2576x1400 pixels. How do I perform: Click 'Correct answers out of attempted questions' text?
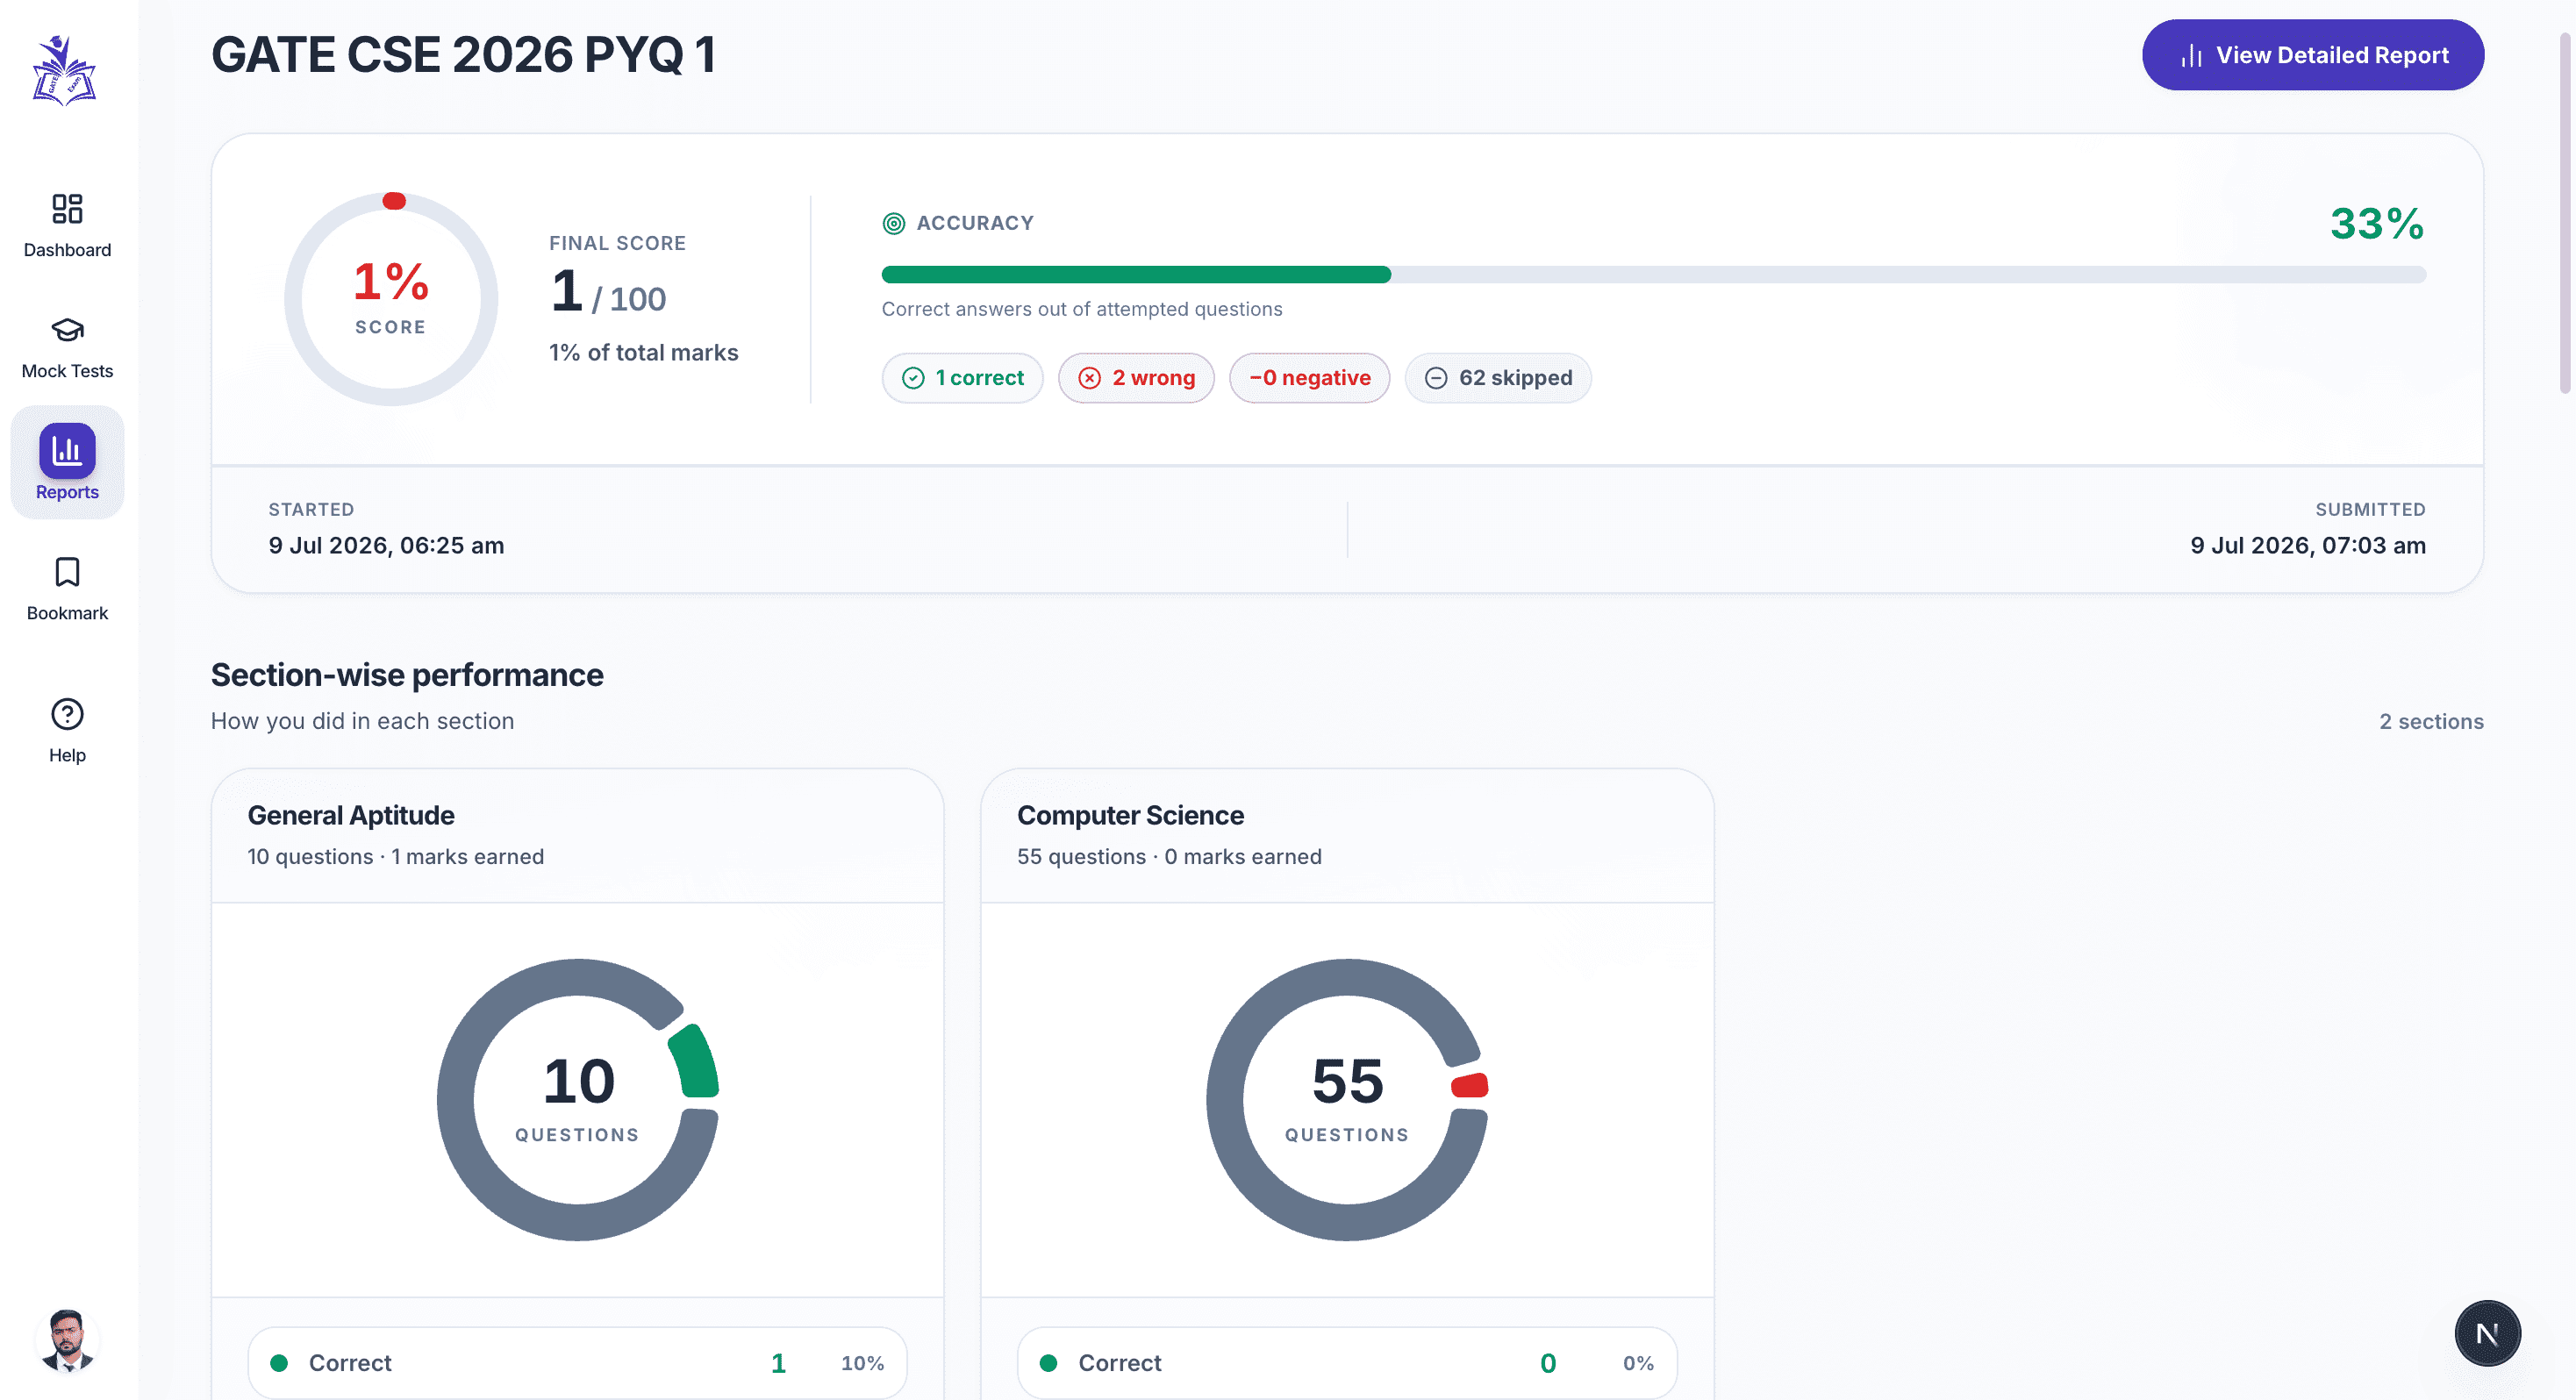coord(1082,309)
